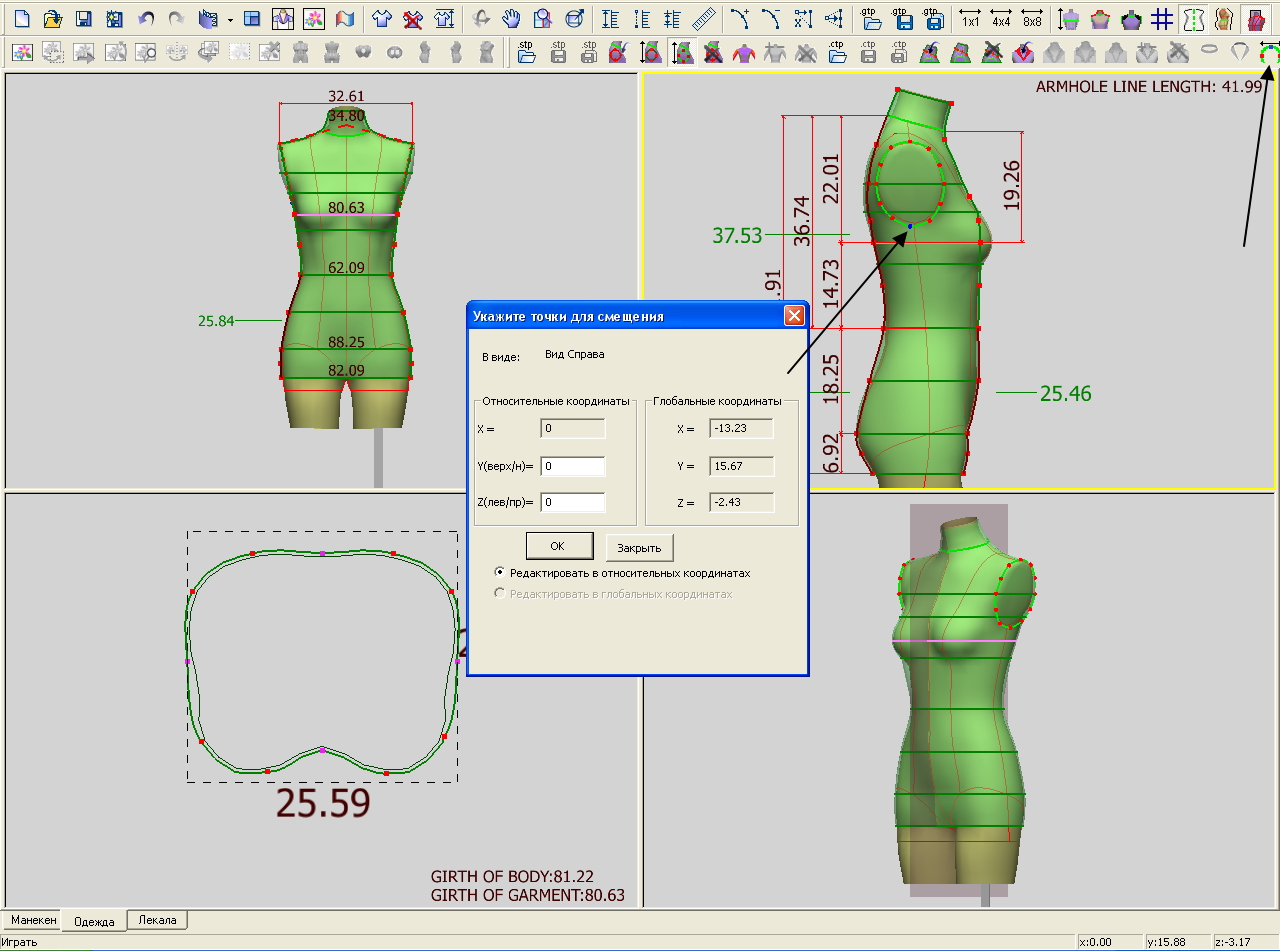Open a .gtp file icon
The image size is (1280, 951).
[871, 18]
